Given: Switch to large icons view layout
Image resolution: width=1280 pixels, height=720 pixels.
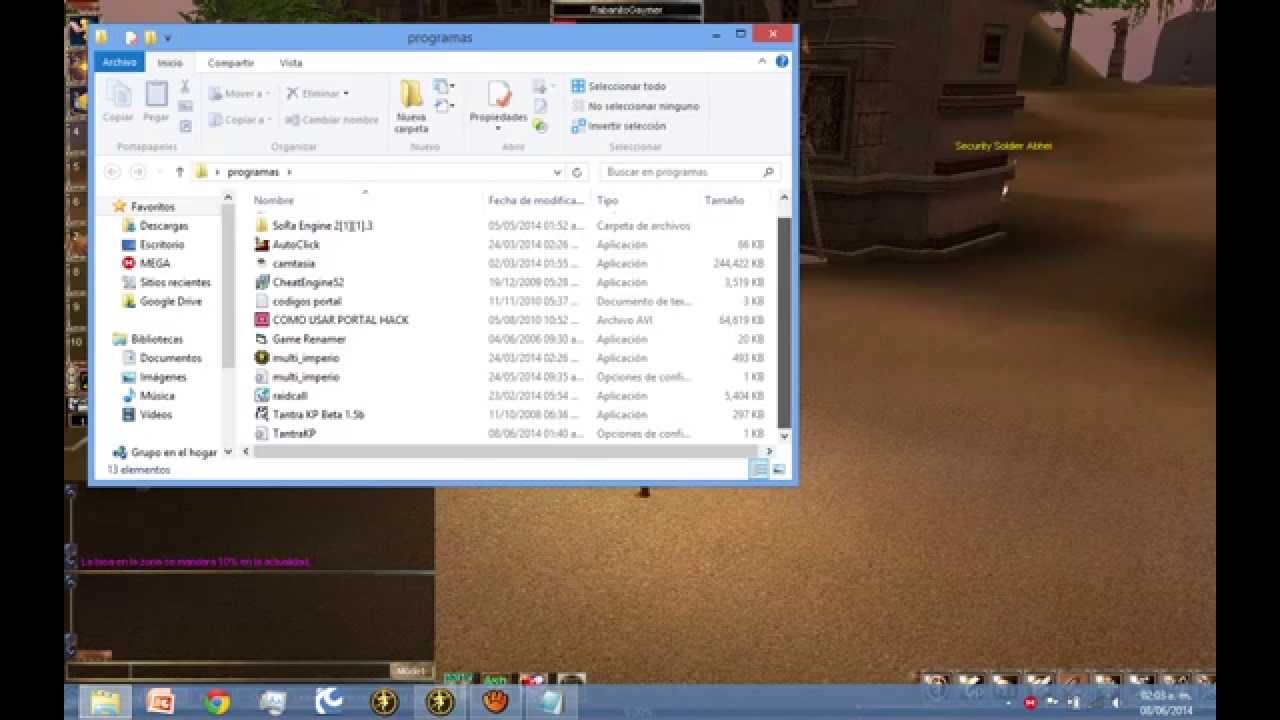Looking at the screenshot, I should [778, 469].
